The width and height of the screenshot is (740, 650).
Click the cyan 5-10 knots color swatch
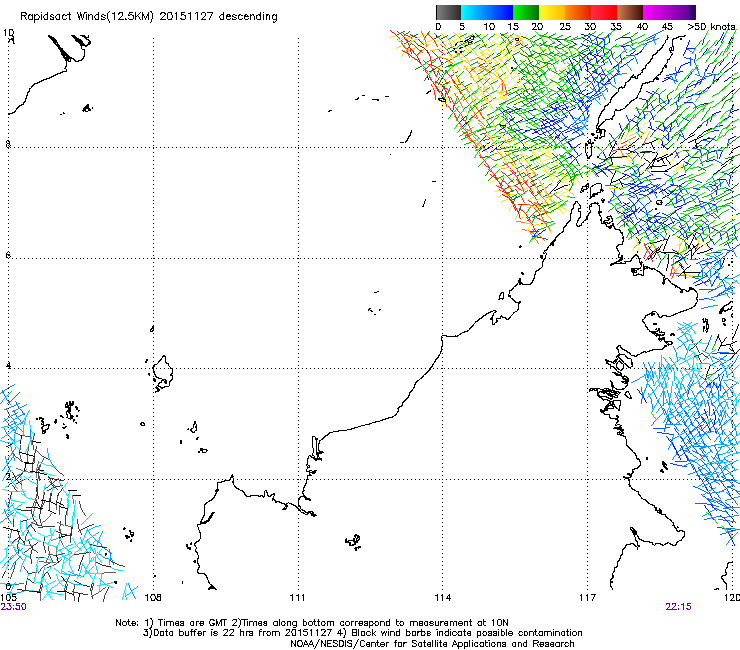coord(474,12)
